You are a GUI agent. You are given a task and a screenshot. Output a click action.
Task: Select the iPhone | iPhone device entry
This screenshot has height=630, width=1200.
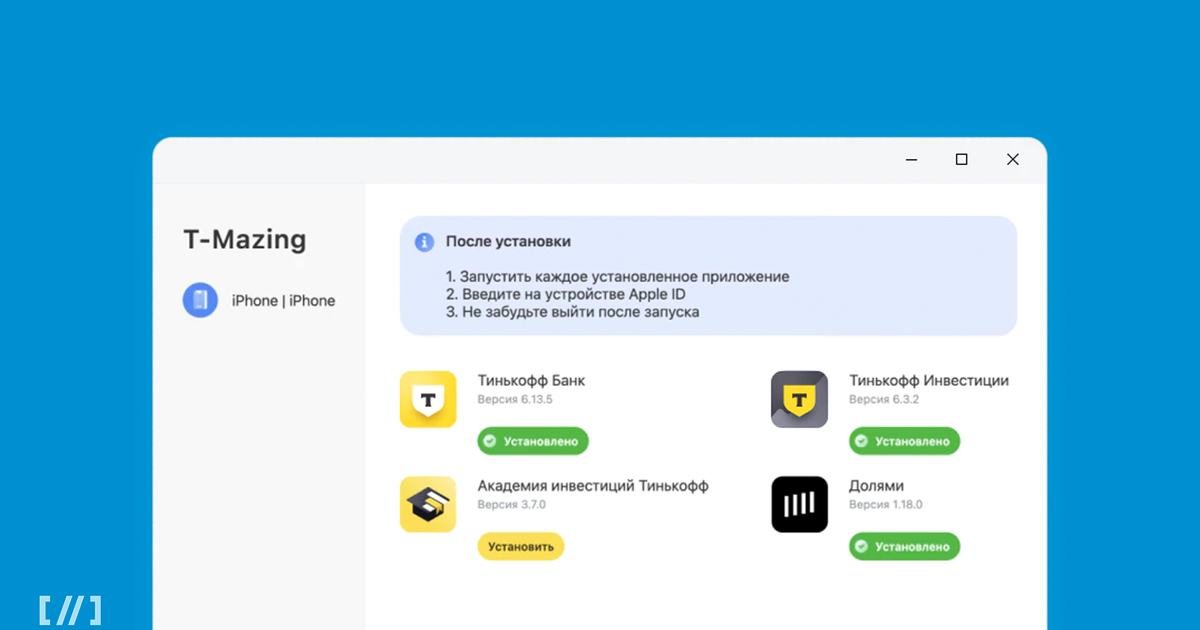coord(259,300)
